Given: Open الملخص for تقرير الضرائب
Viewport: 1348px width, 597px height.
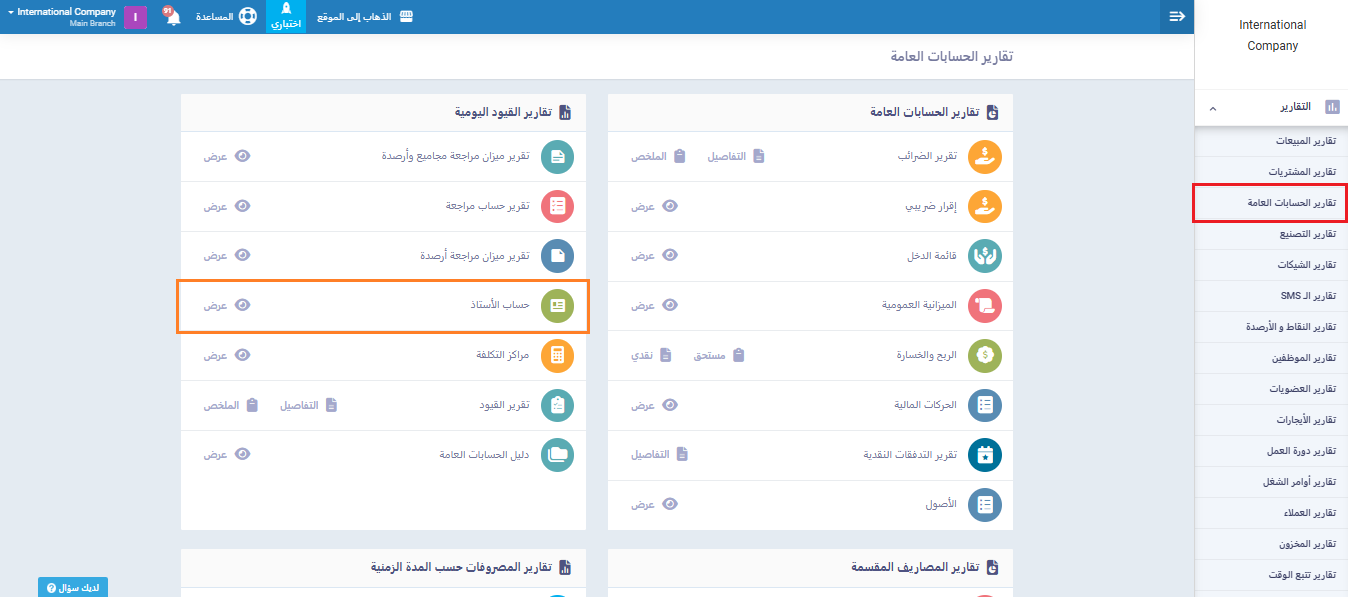Looking at the screenshot, I should (x=657, y=156).
